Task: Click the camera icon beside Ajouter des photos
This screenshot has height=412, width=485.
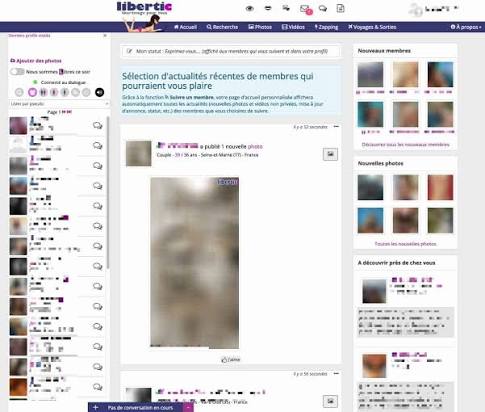Action: click(x=13, y=61)
